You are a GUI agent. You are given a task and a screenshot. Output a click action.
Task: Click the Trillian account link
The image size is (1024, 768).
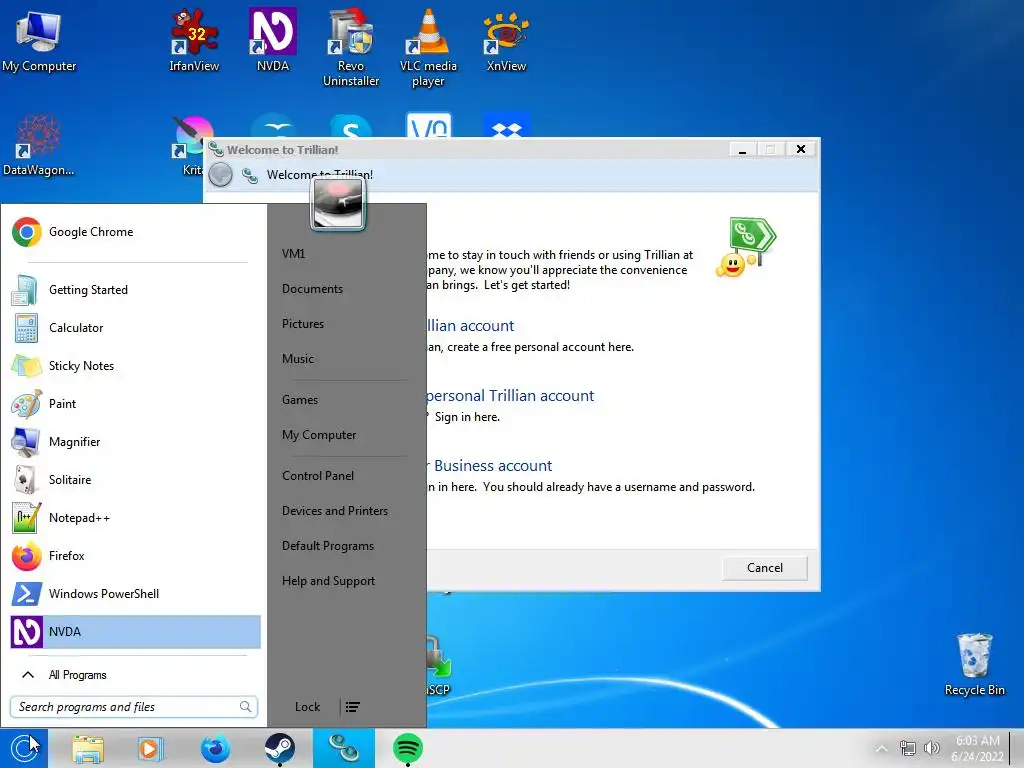(471, 325)
